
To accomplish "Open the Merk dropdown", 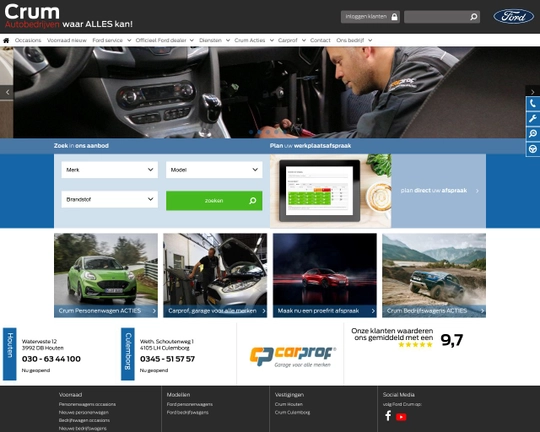I will (x=110, y=170).
